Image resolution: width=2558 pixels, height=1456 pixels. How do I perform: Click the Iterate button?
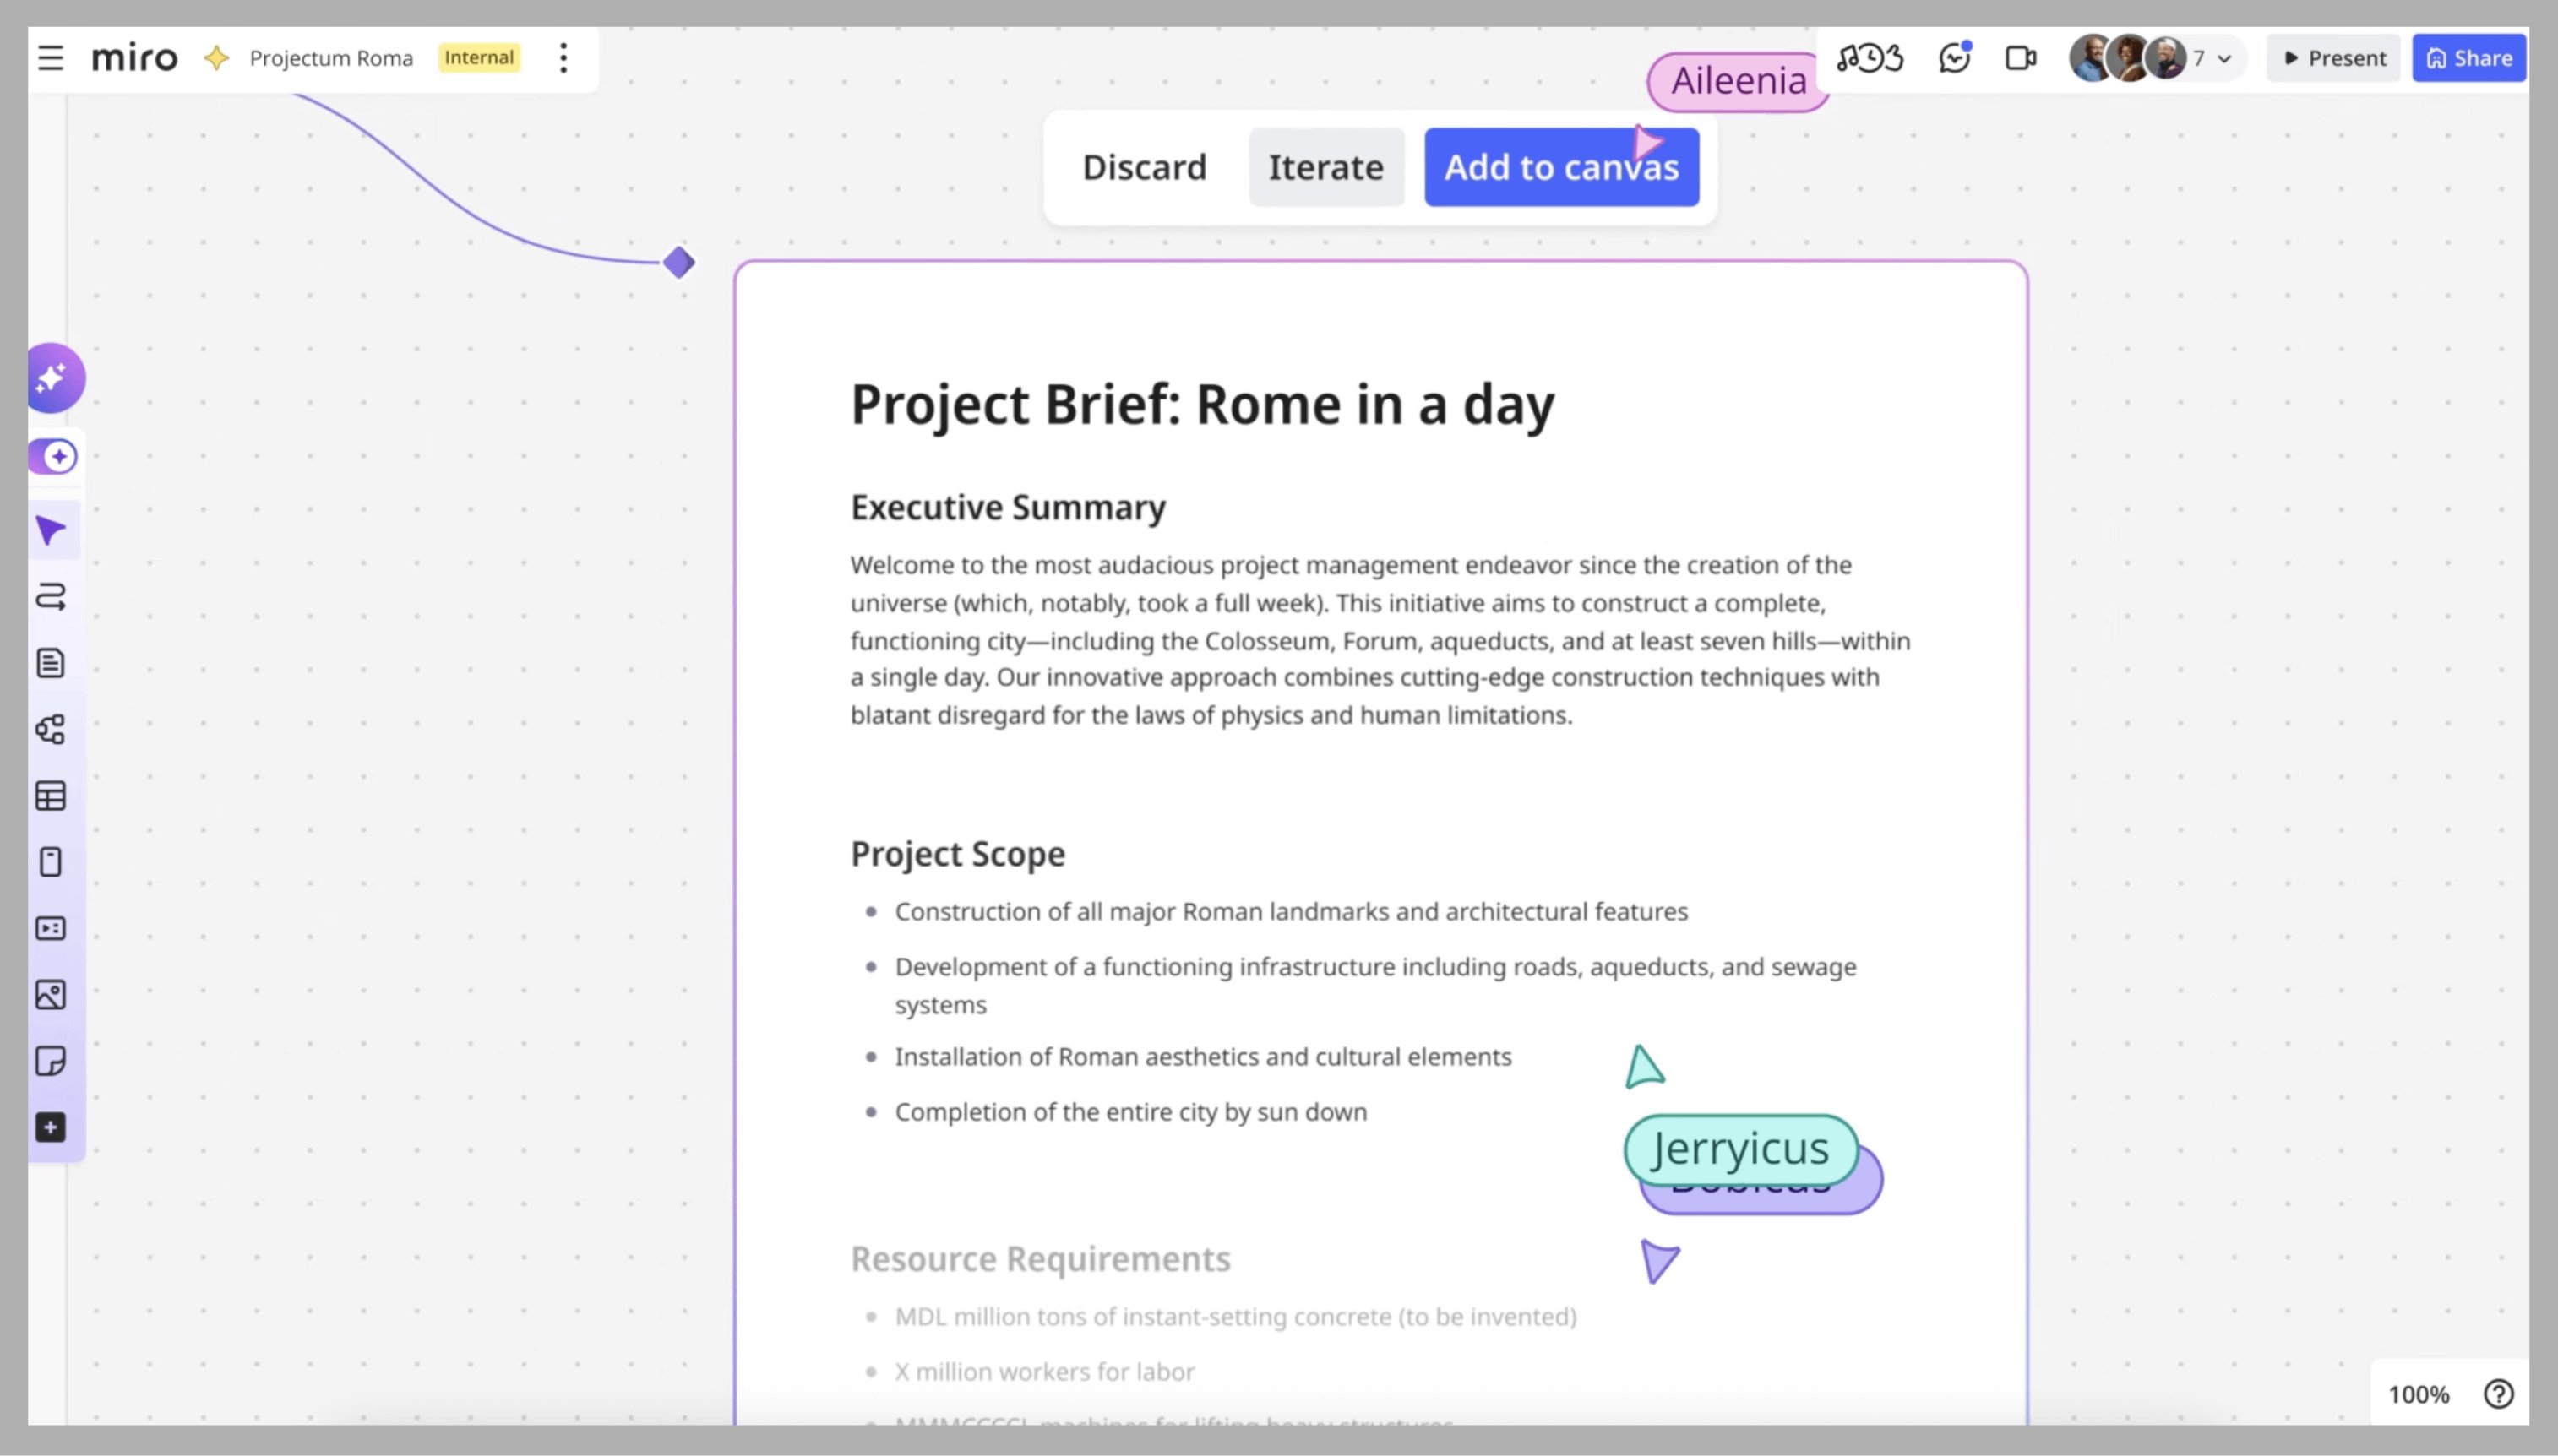(x=1326, y=167)
